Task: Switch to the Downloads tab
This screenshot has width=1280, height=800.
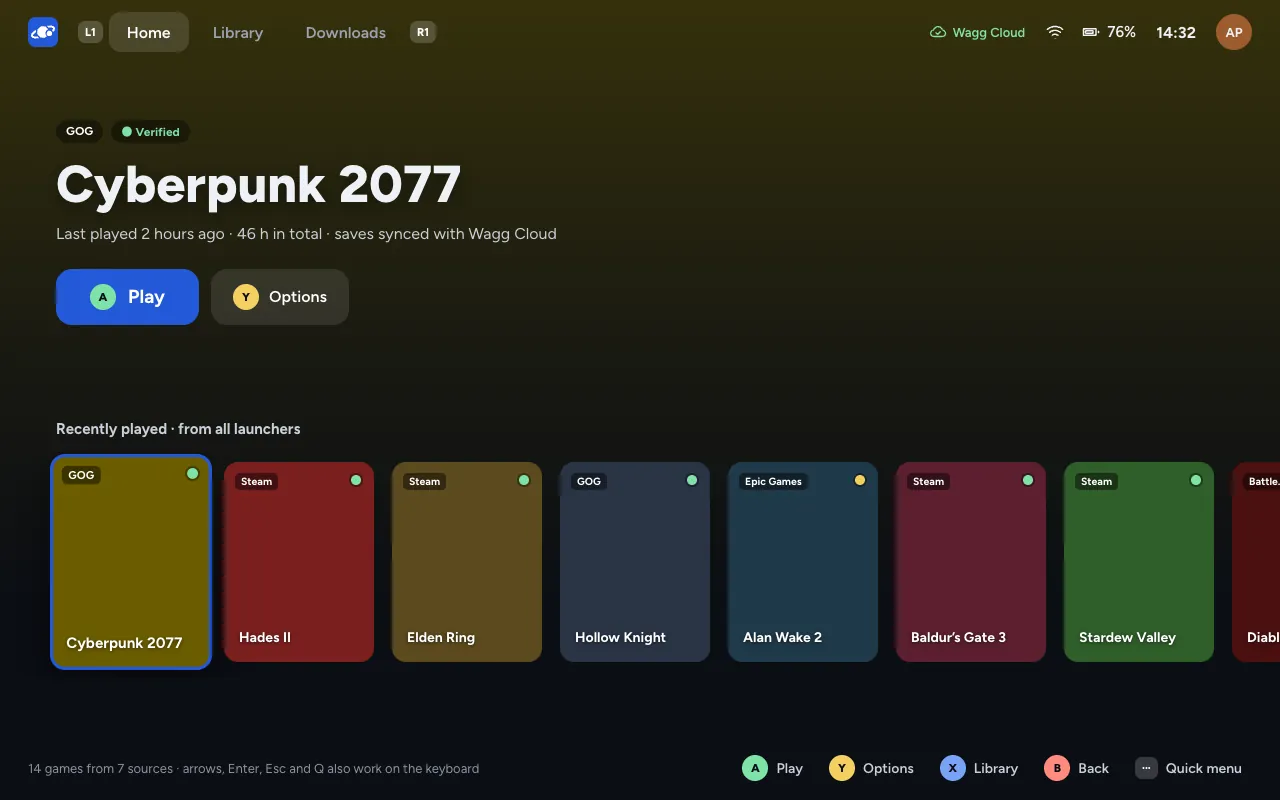Action: 346,32
